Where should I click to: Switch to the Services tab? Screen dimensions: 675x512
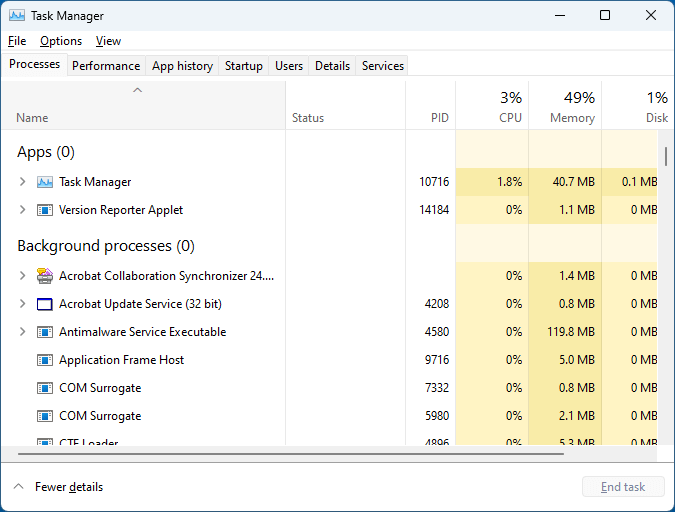tap(383, 66)
